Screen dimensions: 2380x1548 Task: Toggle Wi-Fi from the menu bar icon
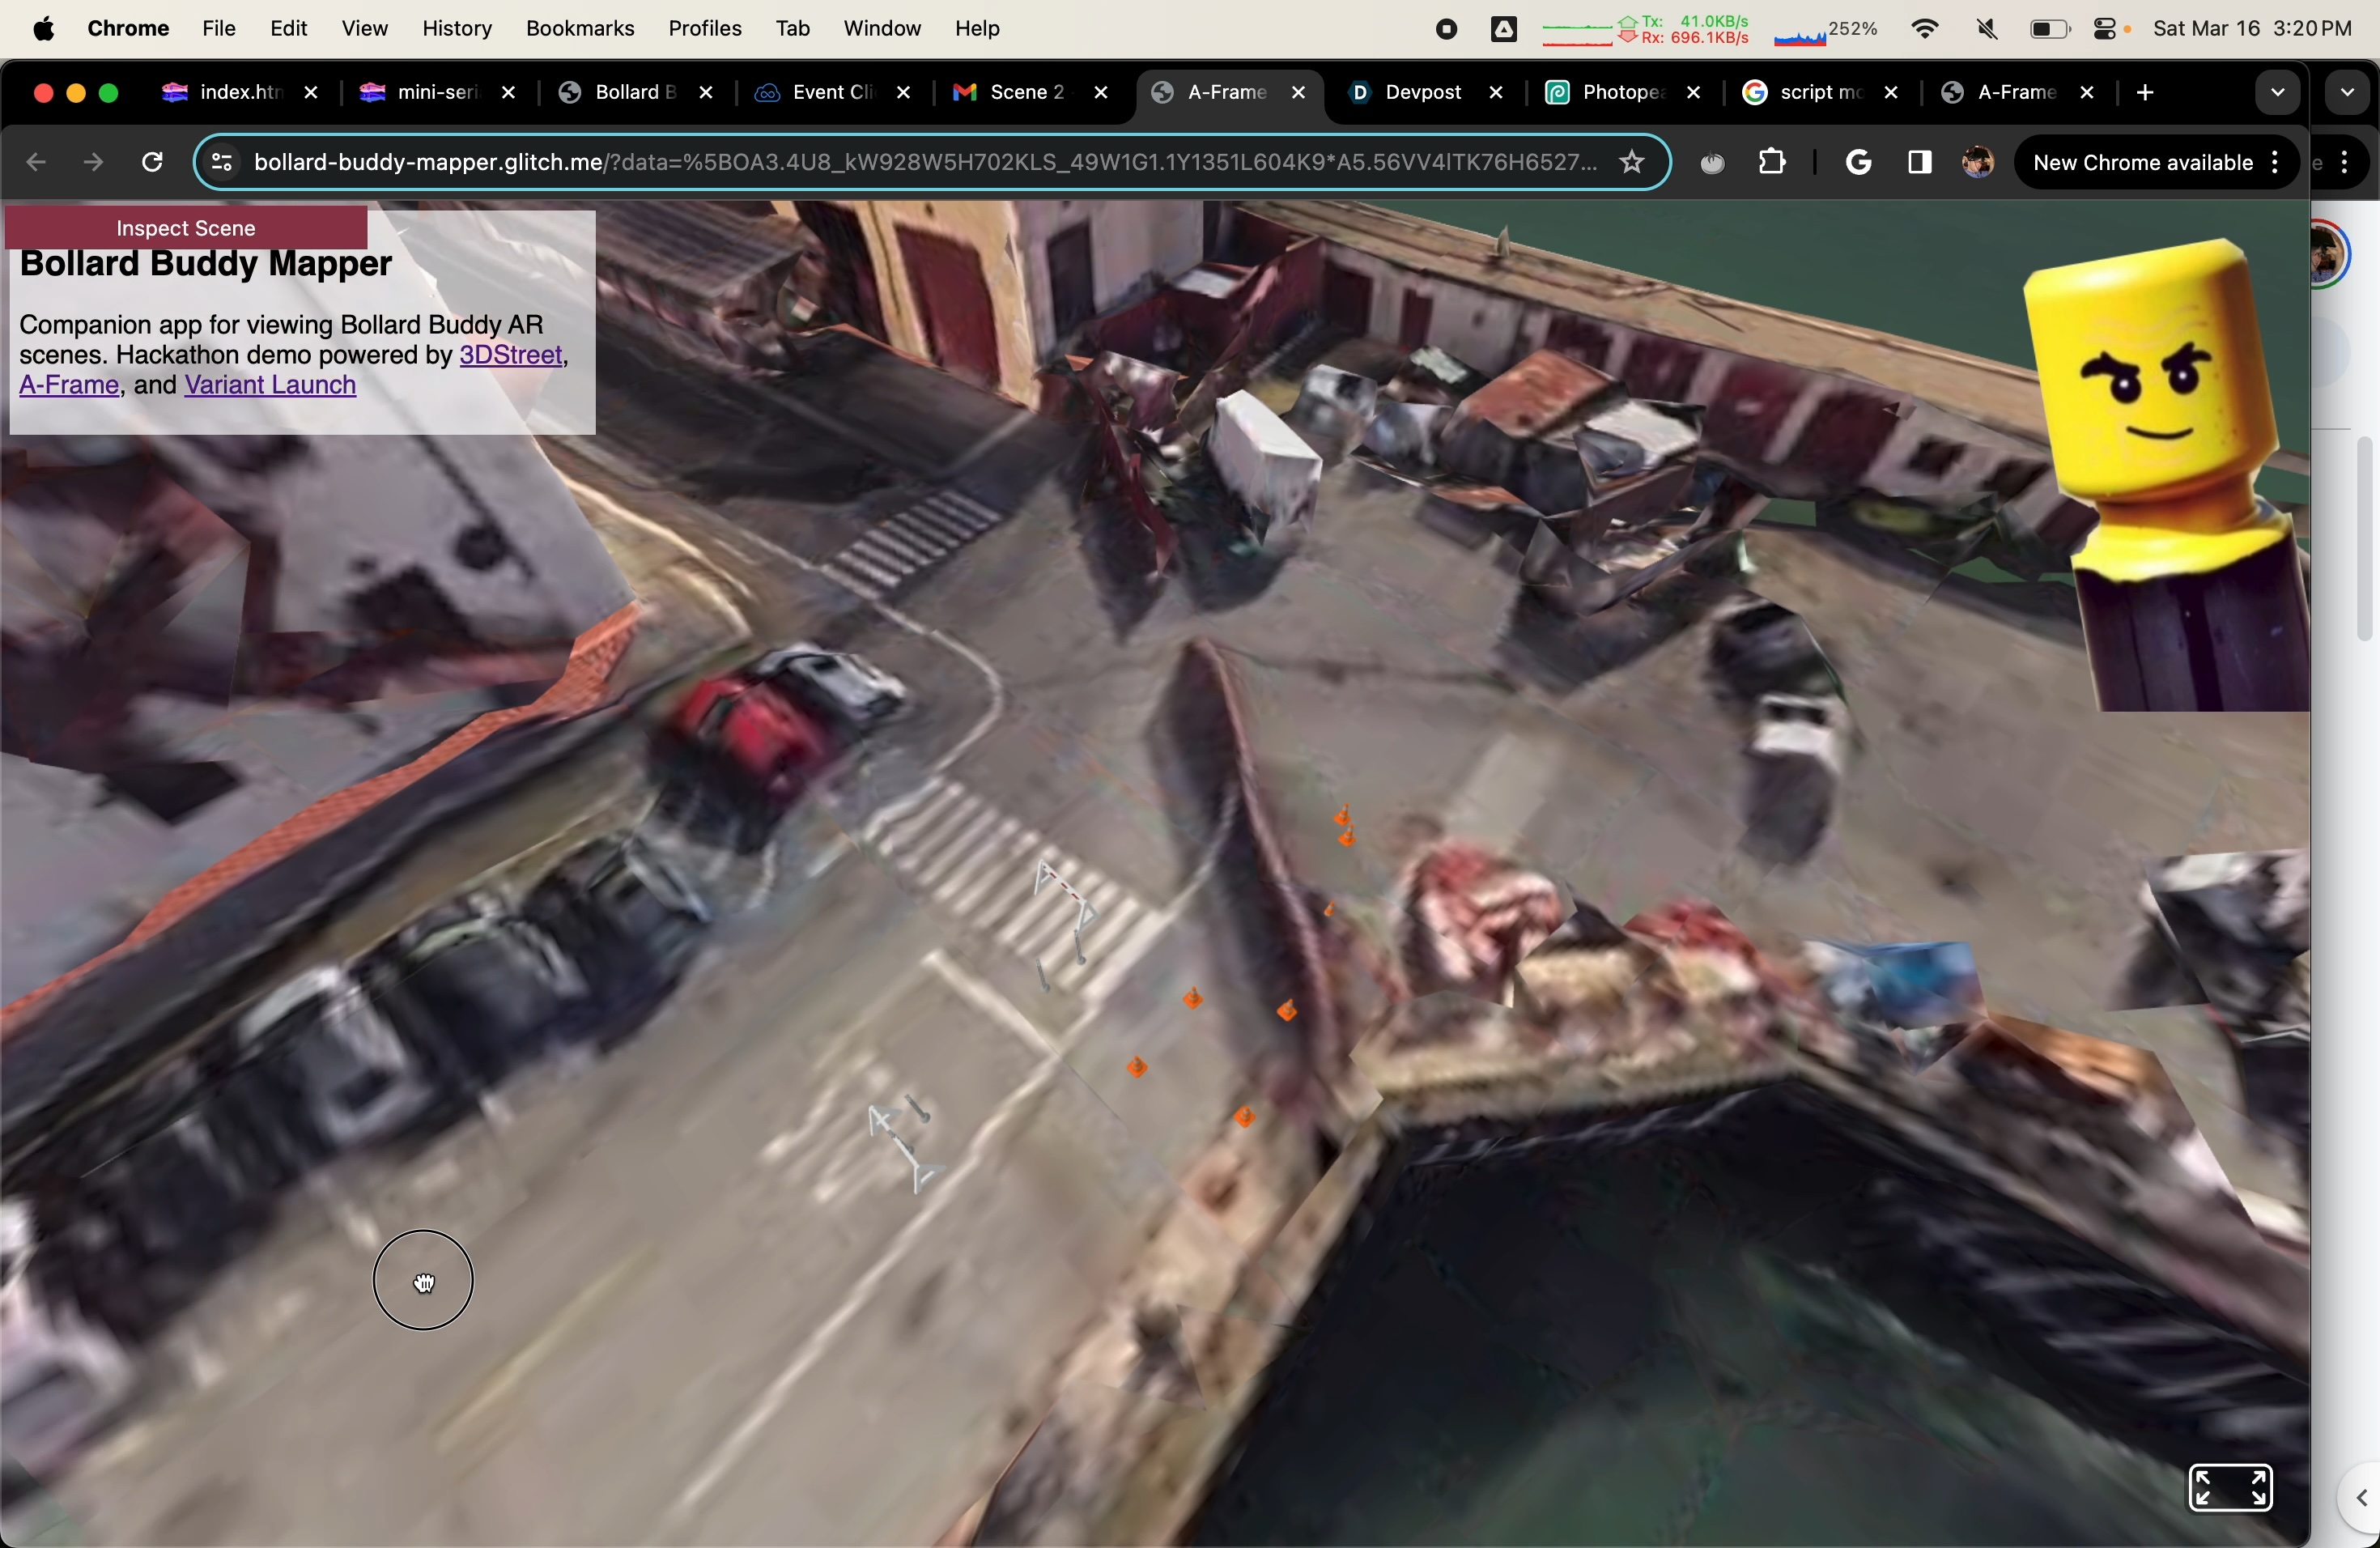(x=1924, y=29)
